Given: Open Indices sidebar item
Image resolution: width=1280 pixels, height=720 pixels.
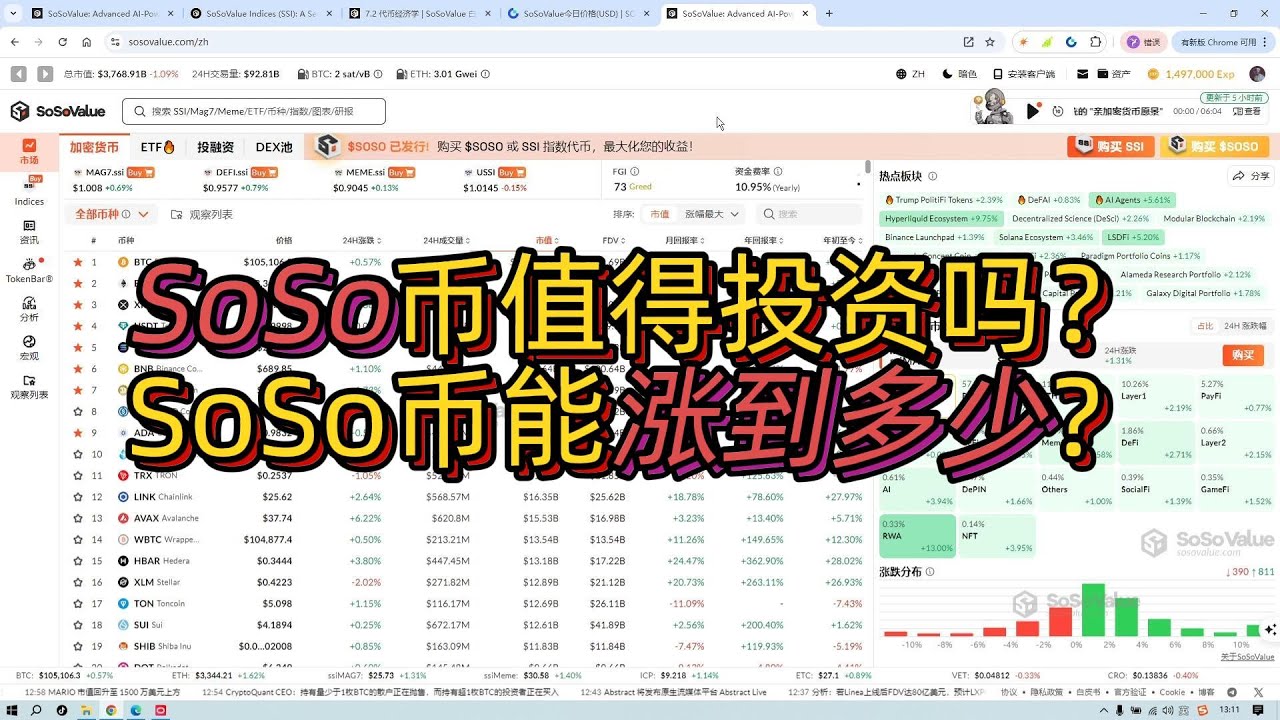Looking at the screenshot, I should (x=29, y=191).
